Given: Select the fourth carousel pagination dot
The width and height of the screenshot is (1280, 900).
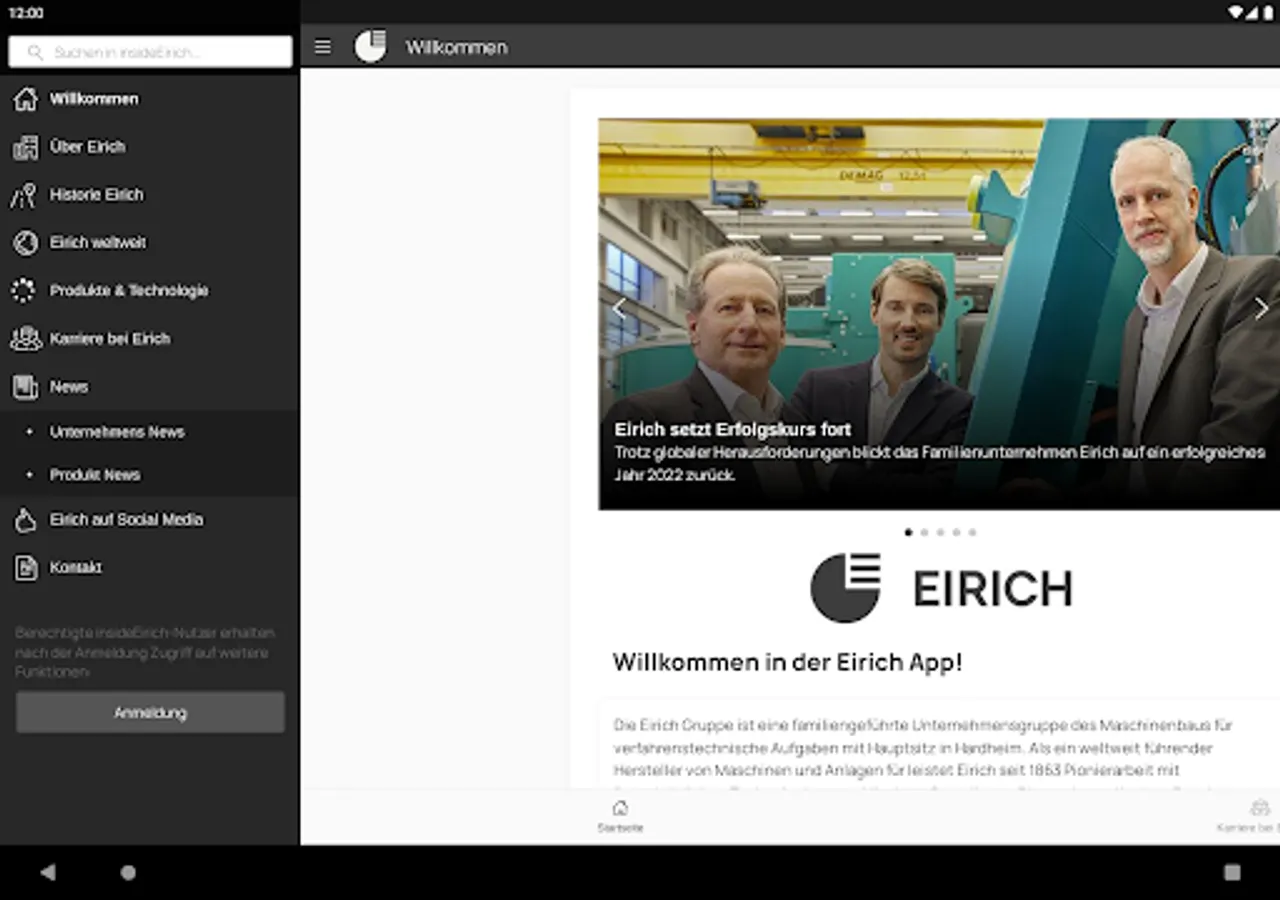Looking at the screenshot, I should (956, 533).
